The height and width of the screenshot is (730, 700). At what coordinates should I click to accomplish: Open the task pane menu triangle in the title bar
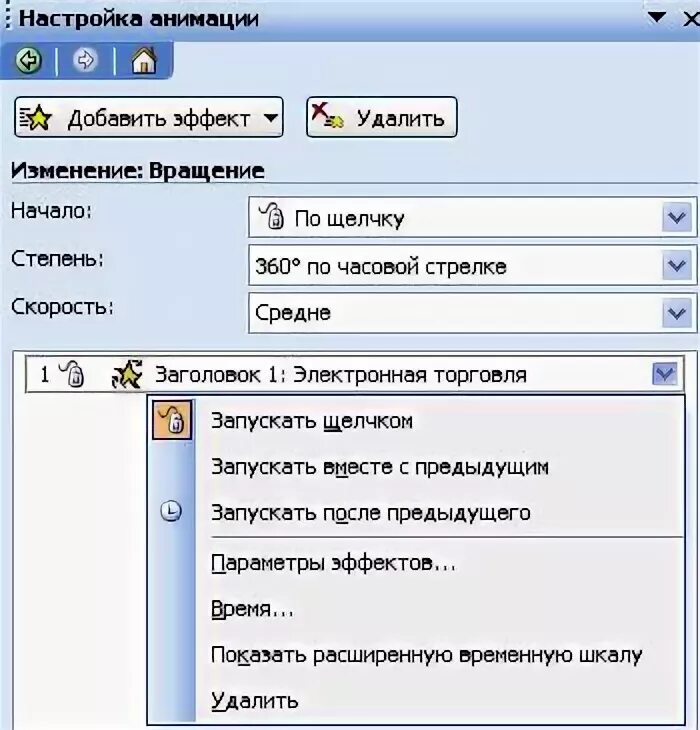[x=657, y=17]
